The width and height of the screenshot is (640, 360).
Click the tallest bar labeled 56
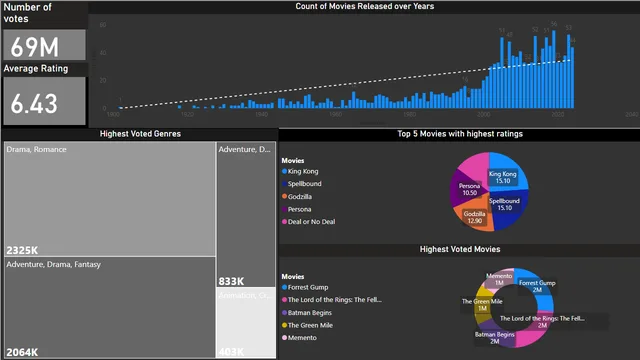[x=554, y=69]
